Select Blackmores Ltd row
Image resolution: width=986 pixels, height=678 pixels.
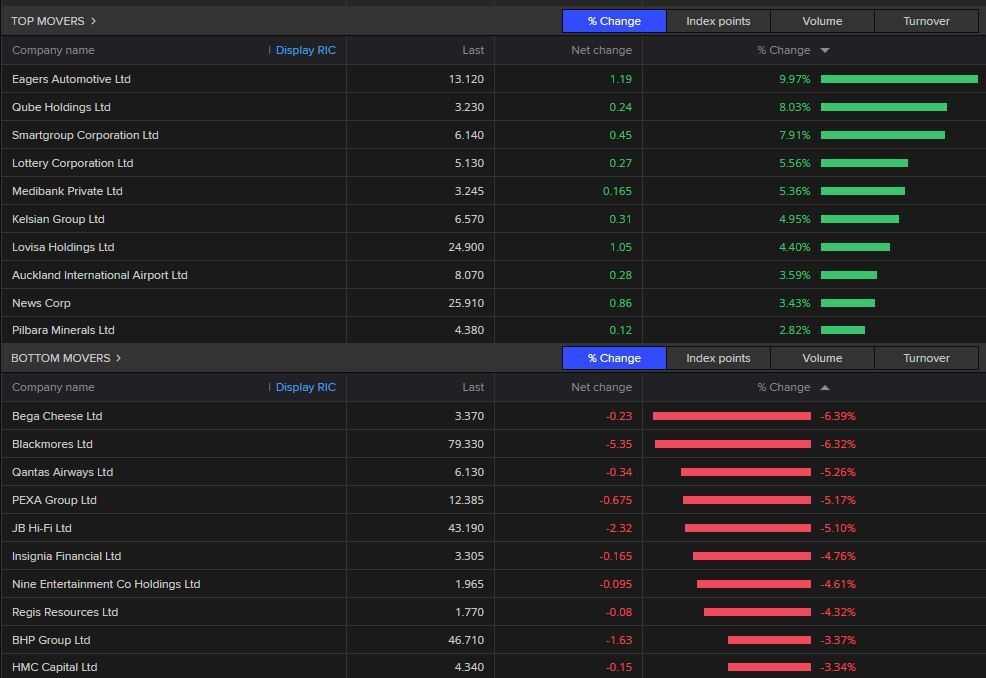(493, 444)
